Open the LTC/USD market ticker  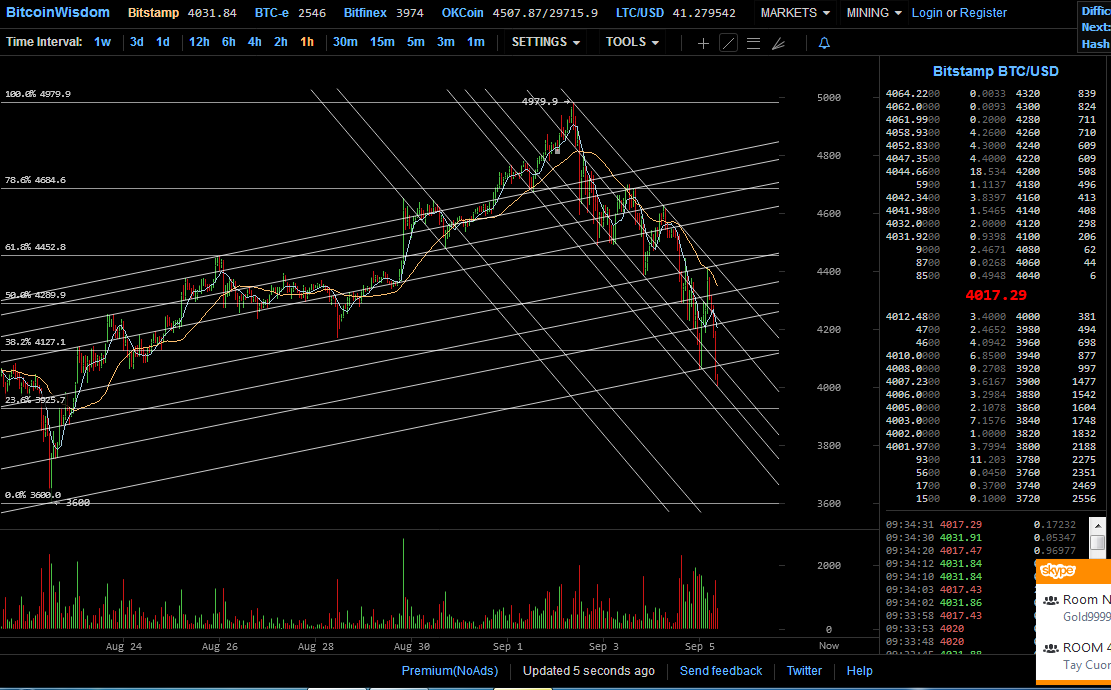[675, 13]
